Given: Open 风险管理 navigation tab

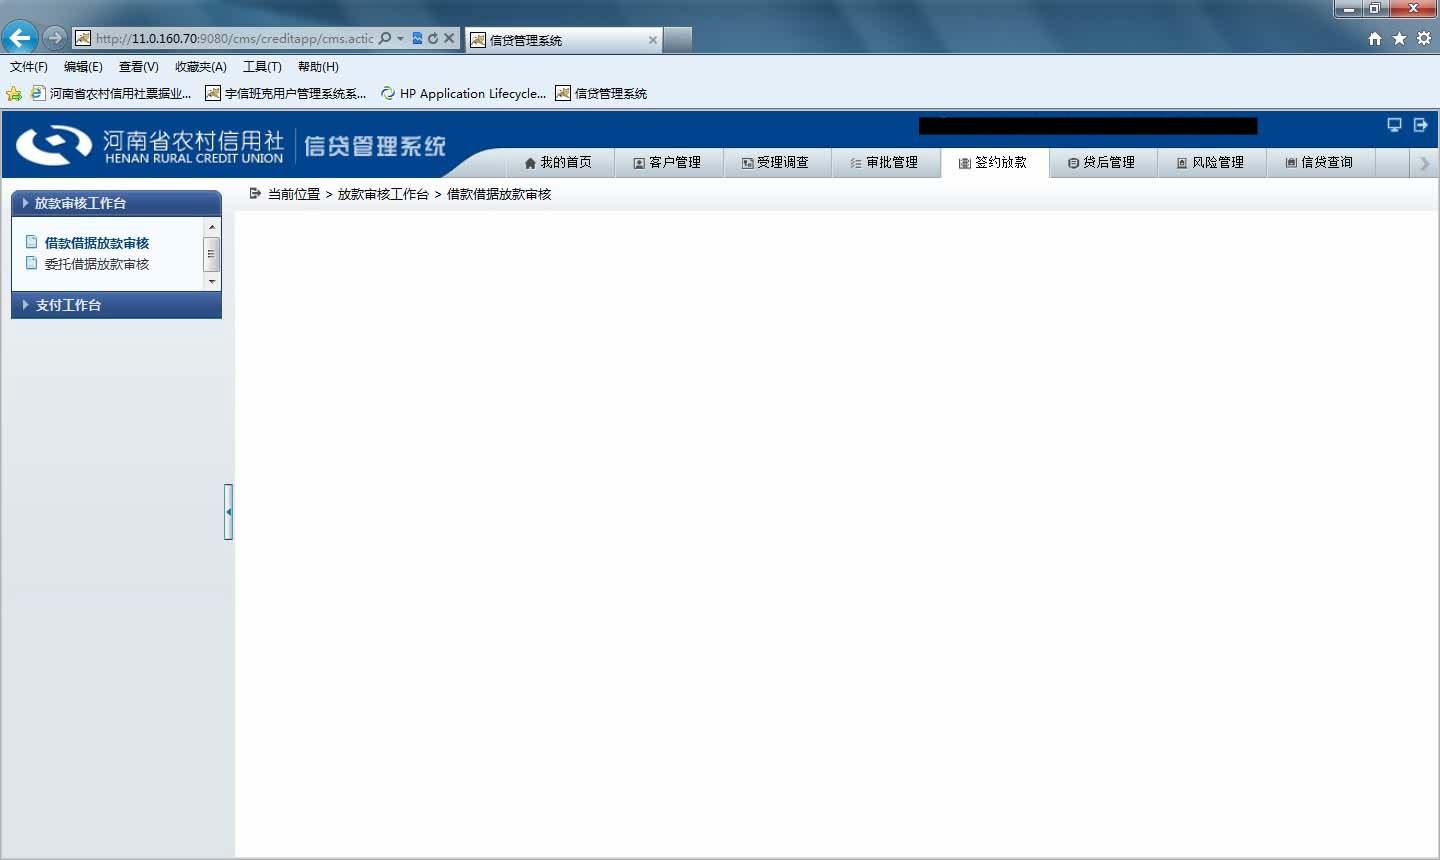Looking at the screenshot, I should pos(1211,162).
